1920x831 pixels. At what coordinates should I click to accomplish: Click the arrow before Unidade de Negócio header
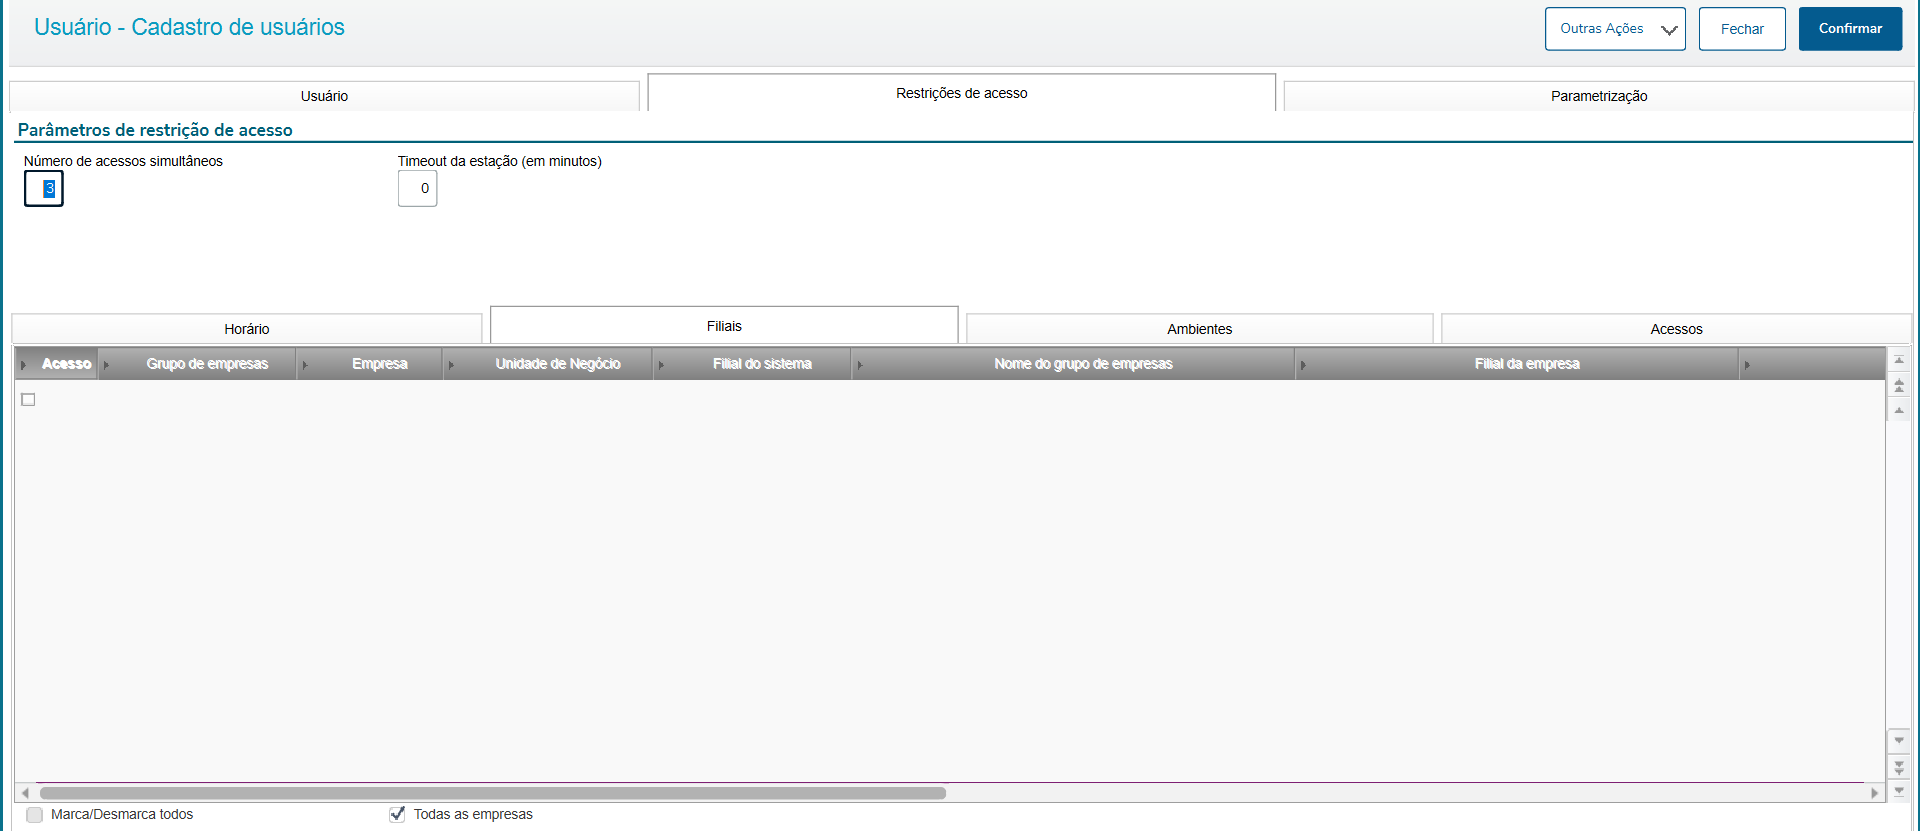pyautogui.click(x=452, y=365)
